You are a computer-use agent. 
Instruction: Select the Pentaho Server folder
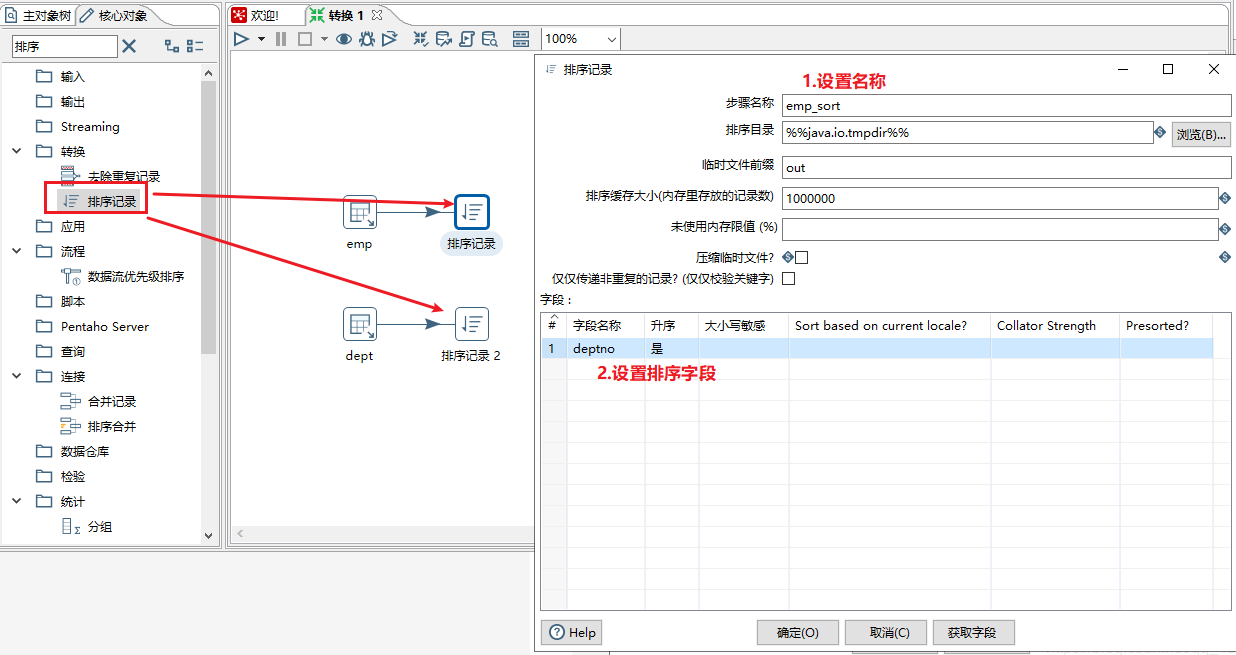105,326
